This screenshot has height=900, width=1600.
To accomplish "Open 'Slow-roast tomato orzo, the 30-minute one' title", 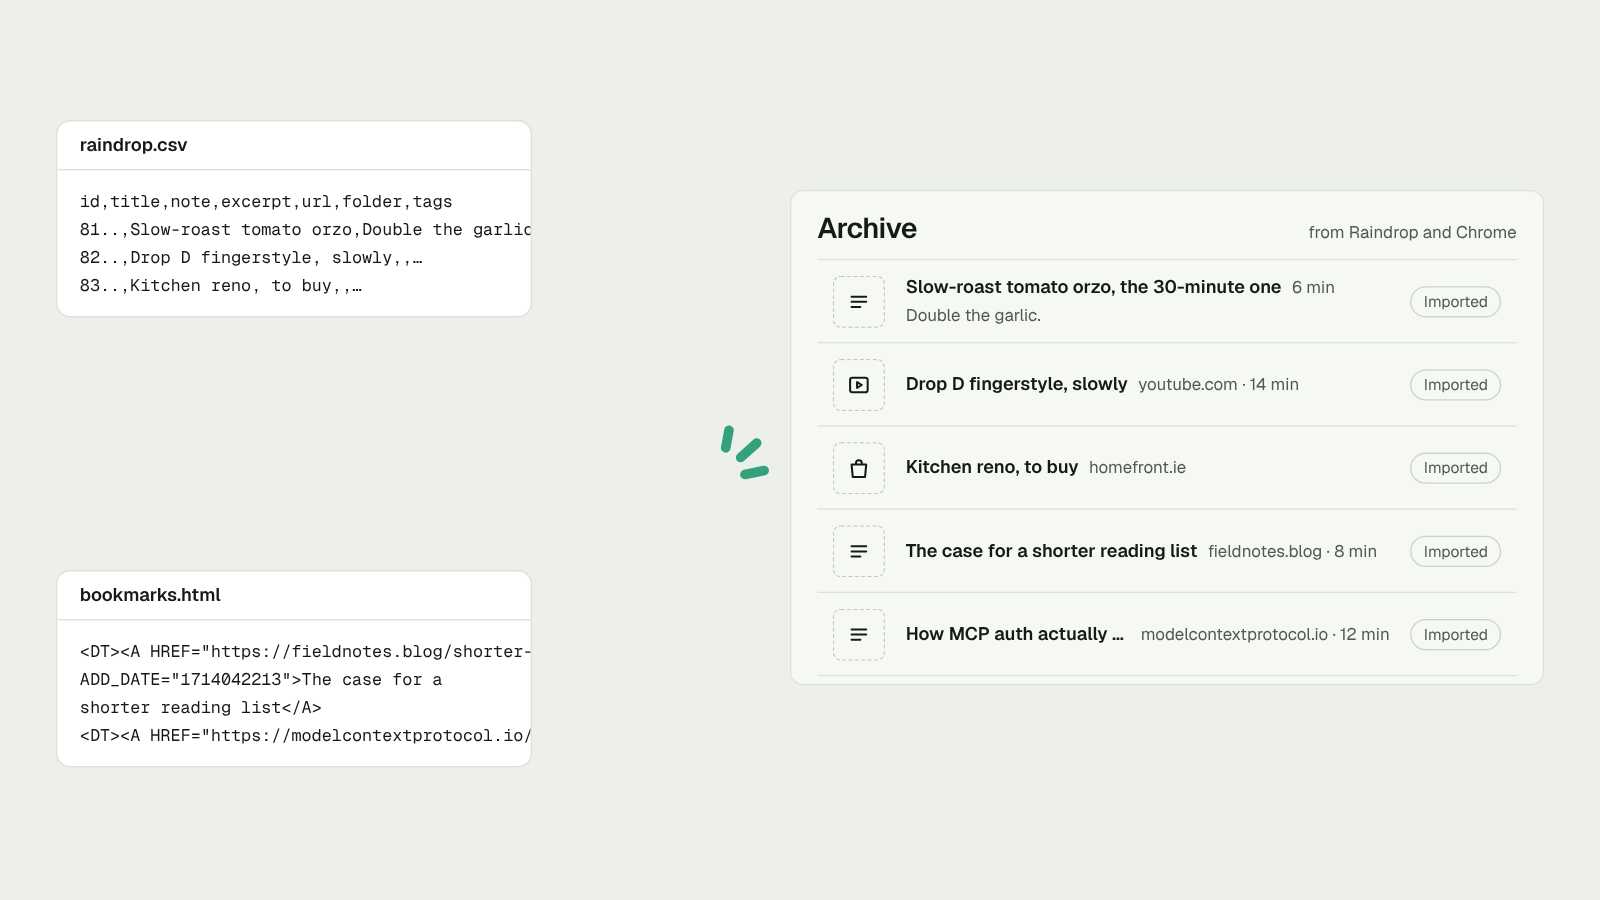I will [1093, 287].
